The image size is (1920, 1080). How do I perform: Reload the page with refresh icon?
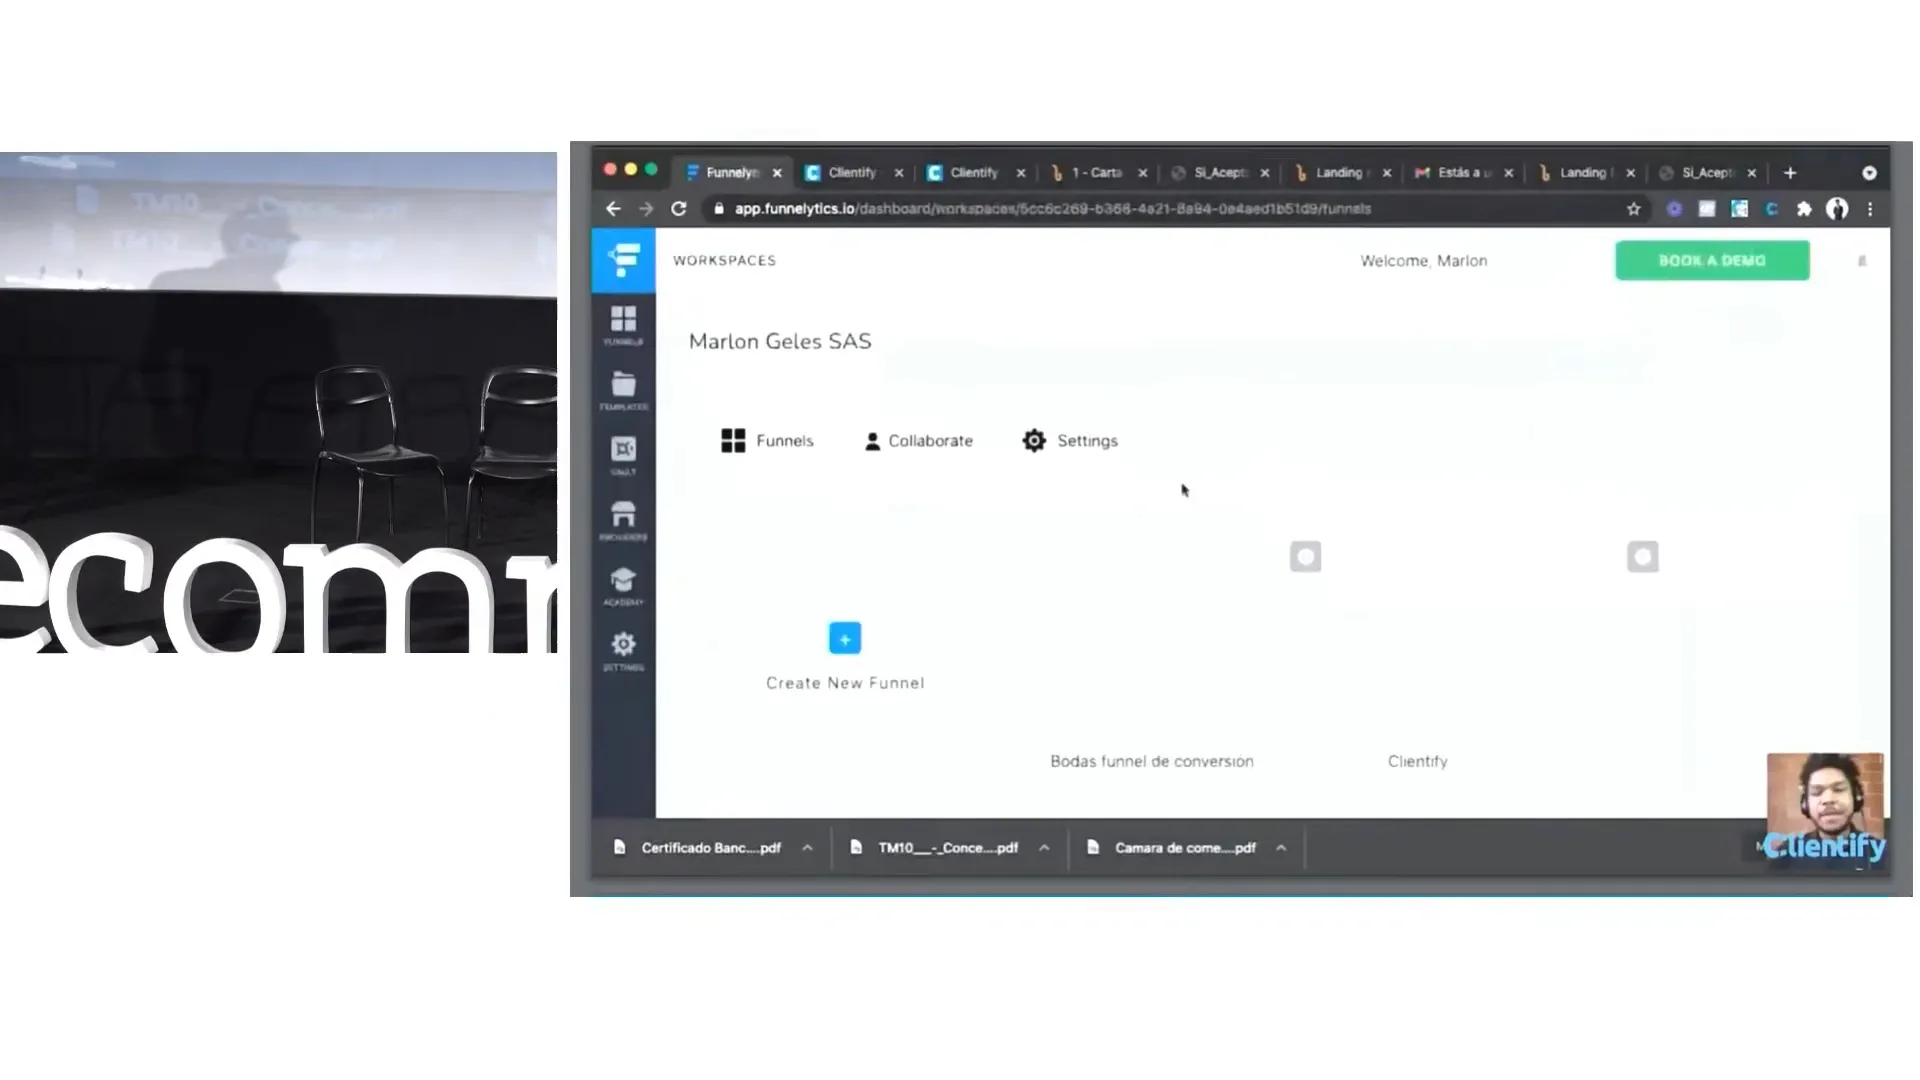(679, 209)
